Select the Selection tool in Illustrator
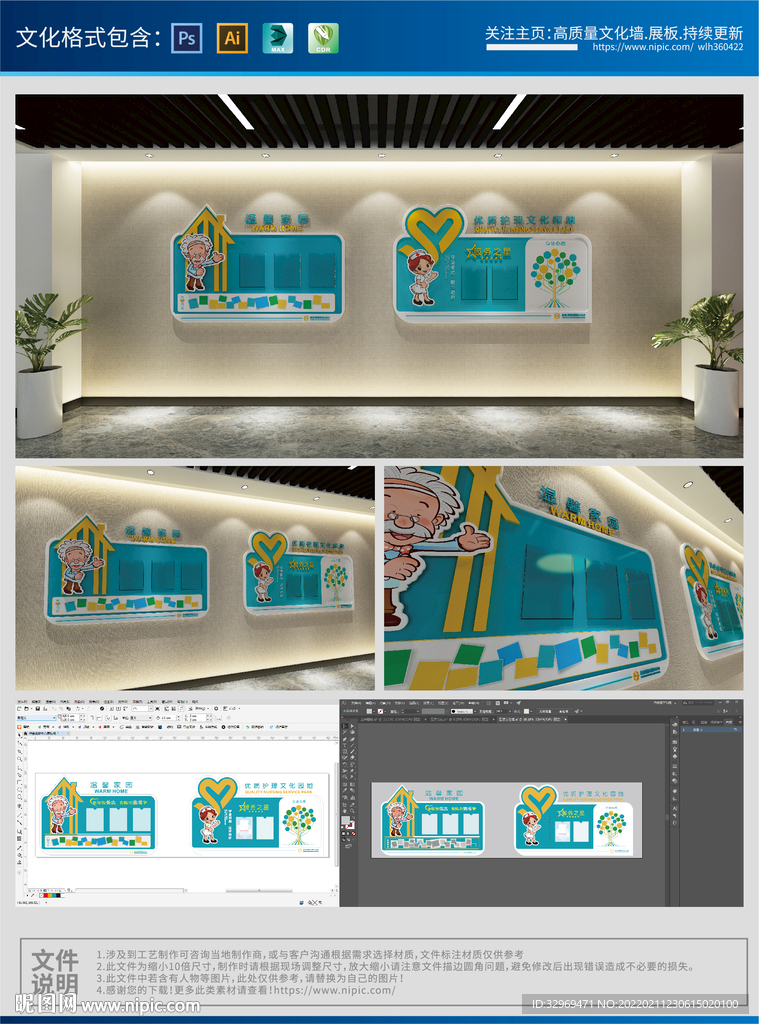The width and height of the screenshot is (759, 1024). 345,726
